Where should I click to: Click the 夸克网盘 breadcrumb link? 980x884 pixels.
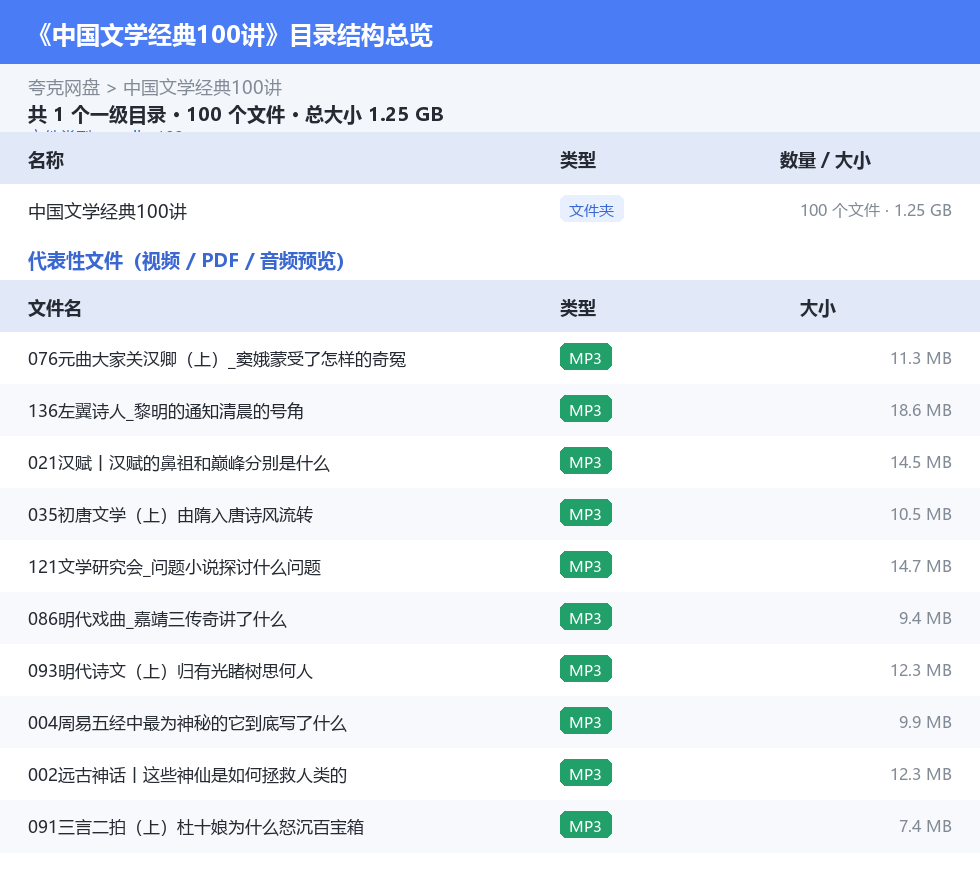64,88
